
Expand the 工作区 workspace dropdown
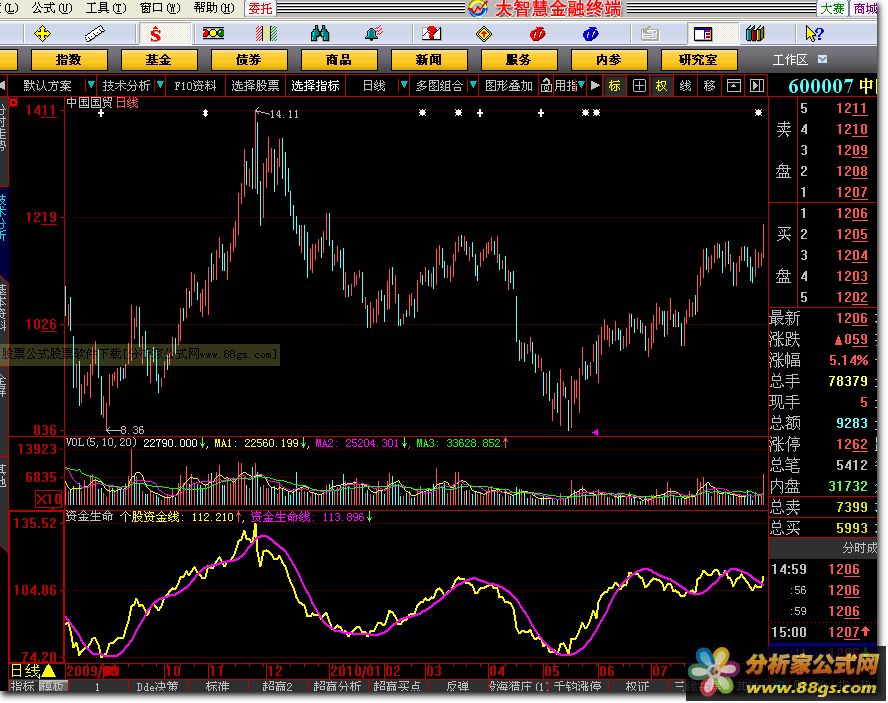point(822,59)
